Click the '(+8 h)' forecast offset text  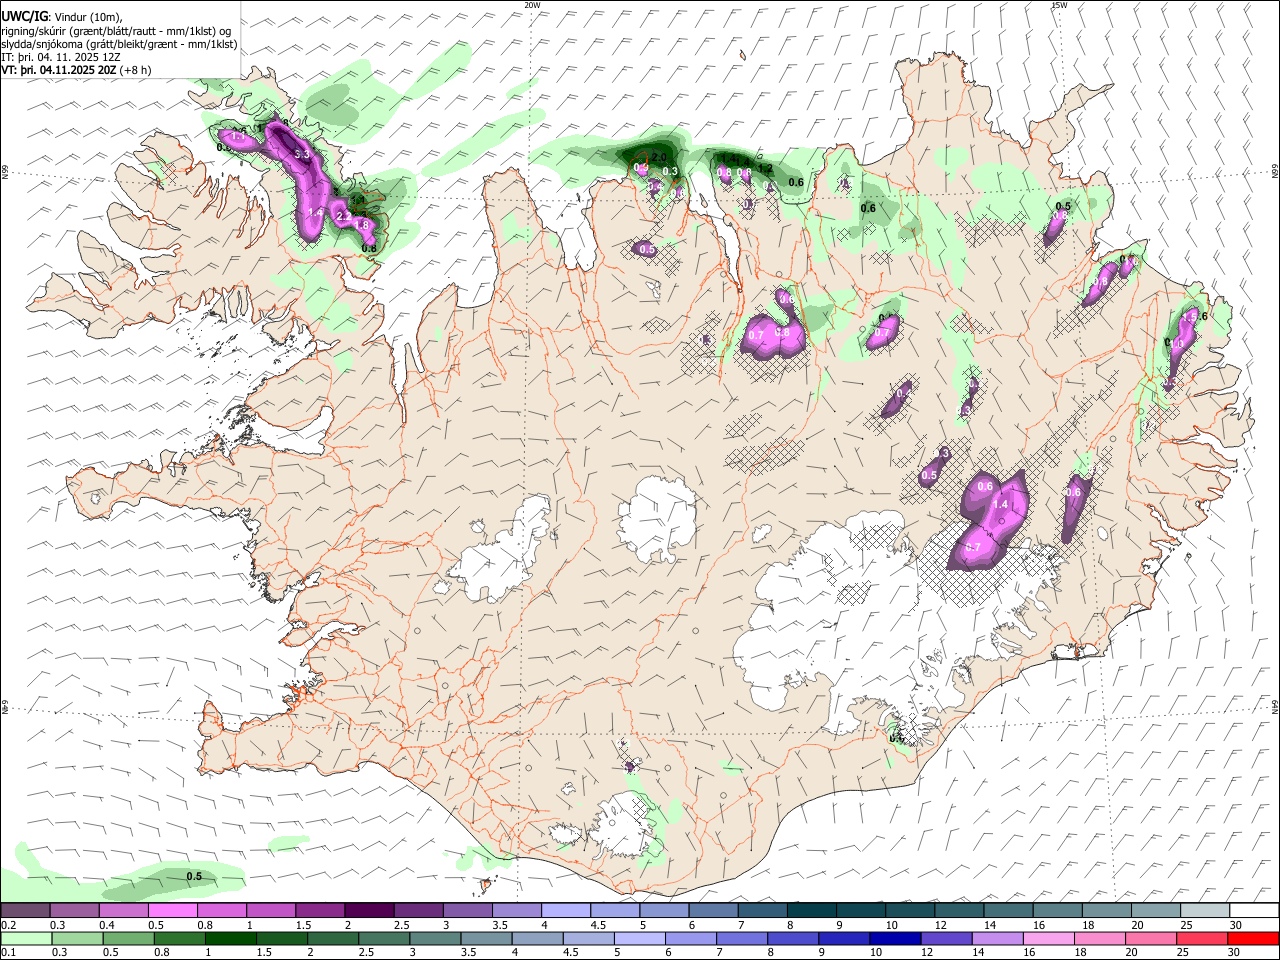pos(135,70)
